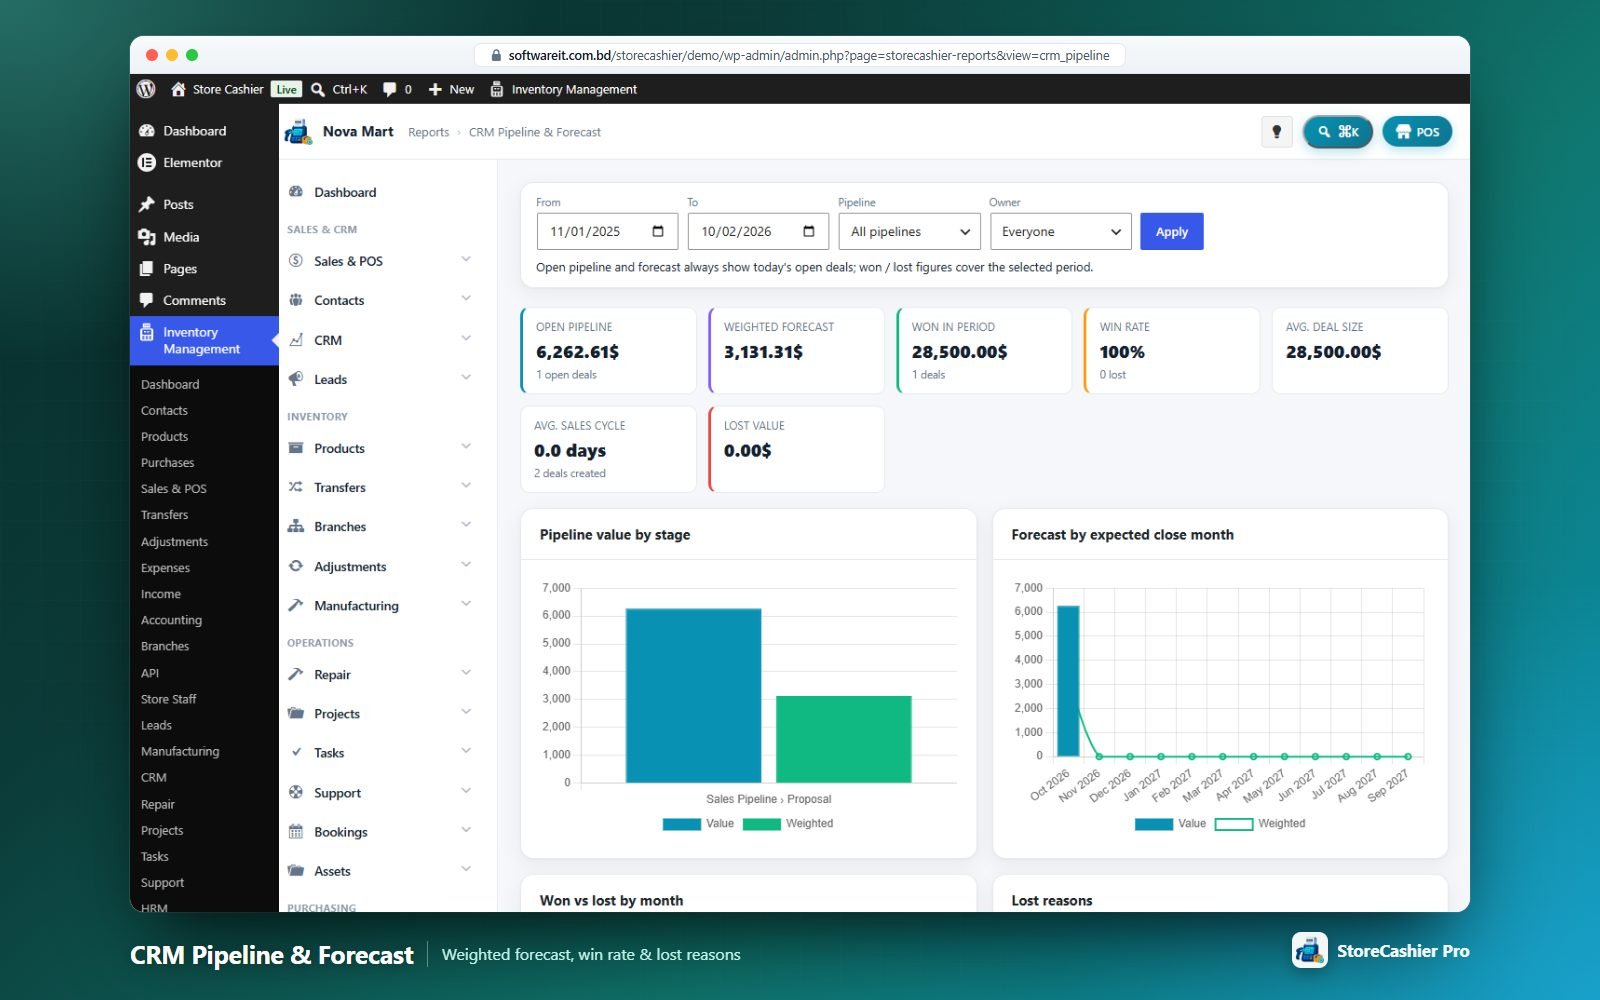Viewport: 1600px width, 1000px height.
Task: Click the lightbulb tips icon
Action: 1276,132
